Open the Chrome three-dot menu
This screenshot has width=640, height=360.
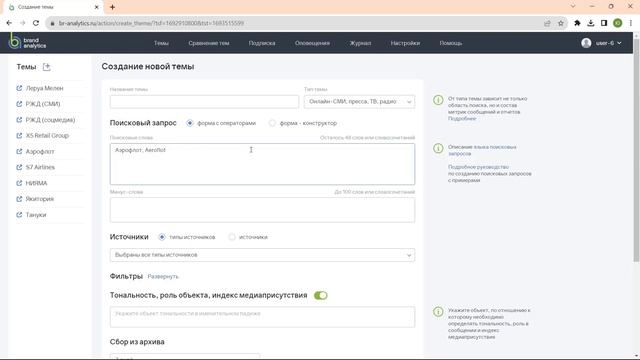tap(631, 23)
